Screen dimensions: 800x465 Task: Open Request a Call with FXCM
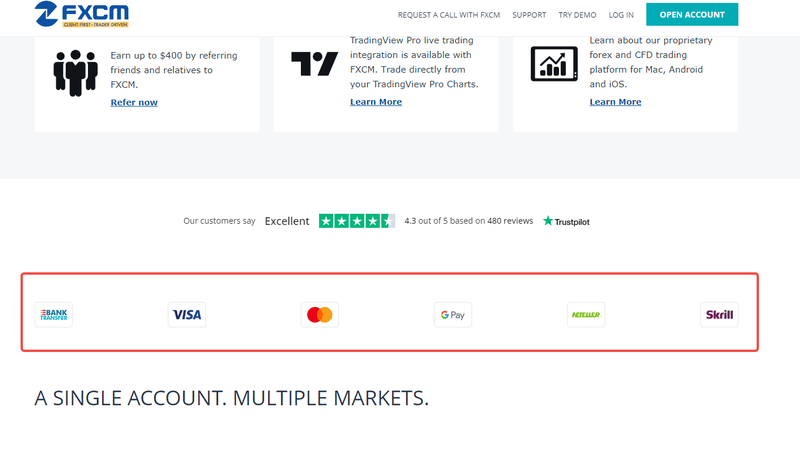pos(448,15)
